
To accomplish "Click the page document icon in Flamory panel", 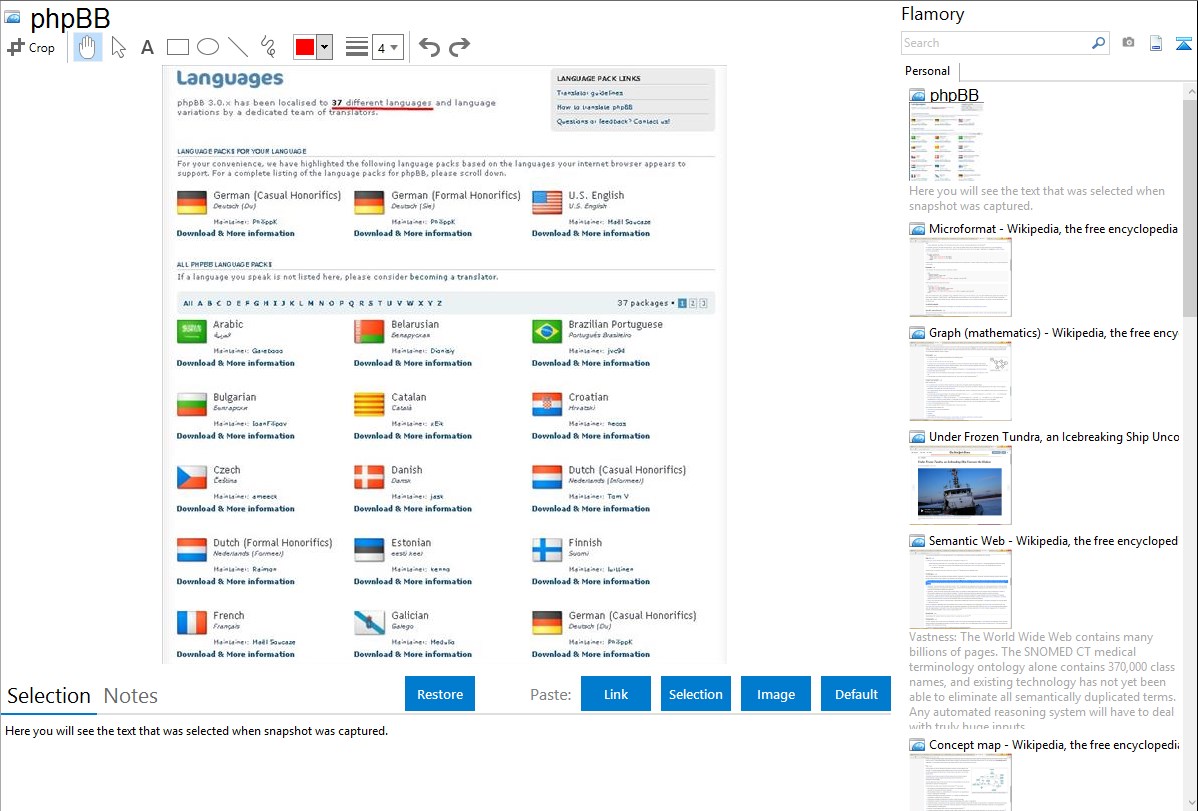I will click(1156, 43).
